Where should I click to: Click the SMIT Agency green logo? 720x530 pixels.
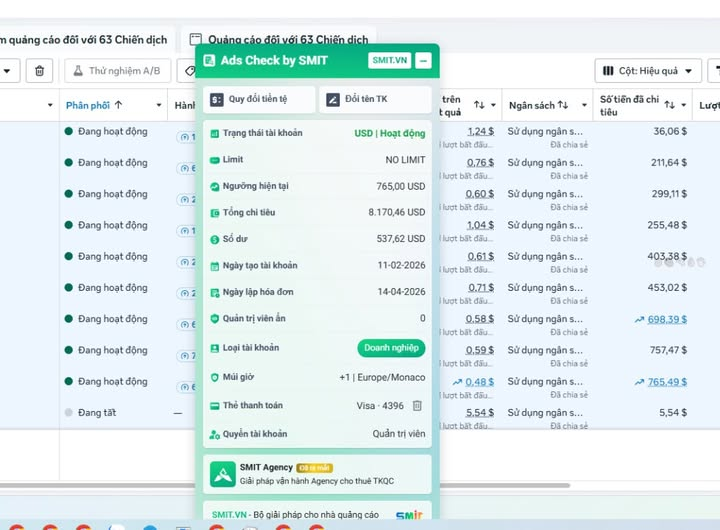point(223,474)
